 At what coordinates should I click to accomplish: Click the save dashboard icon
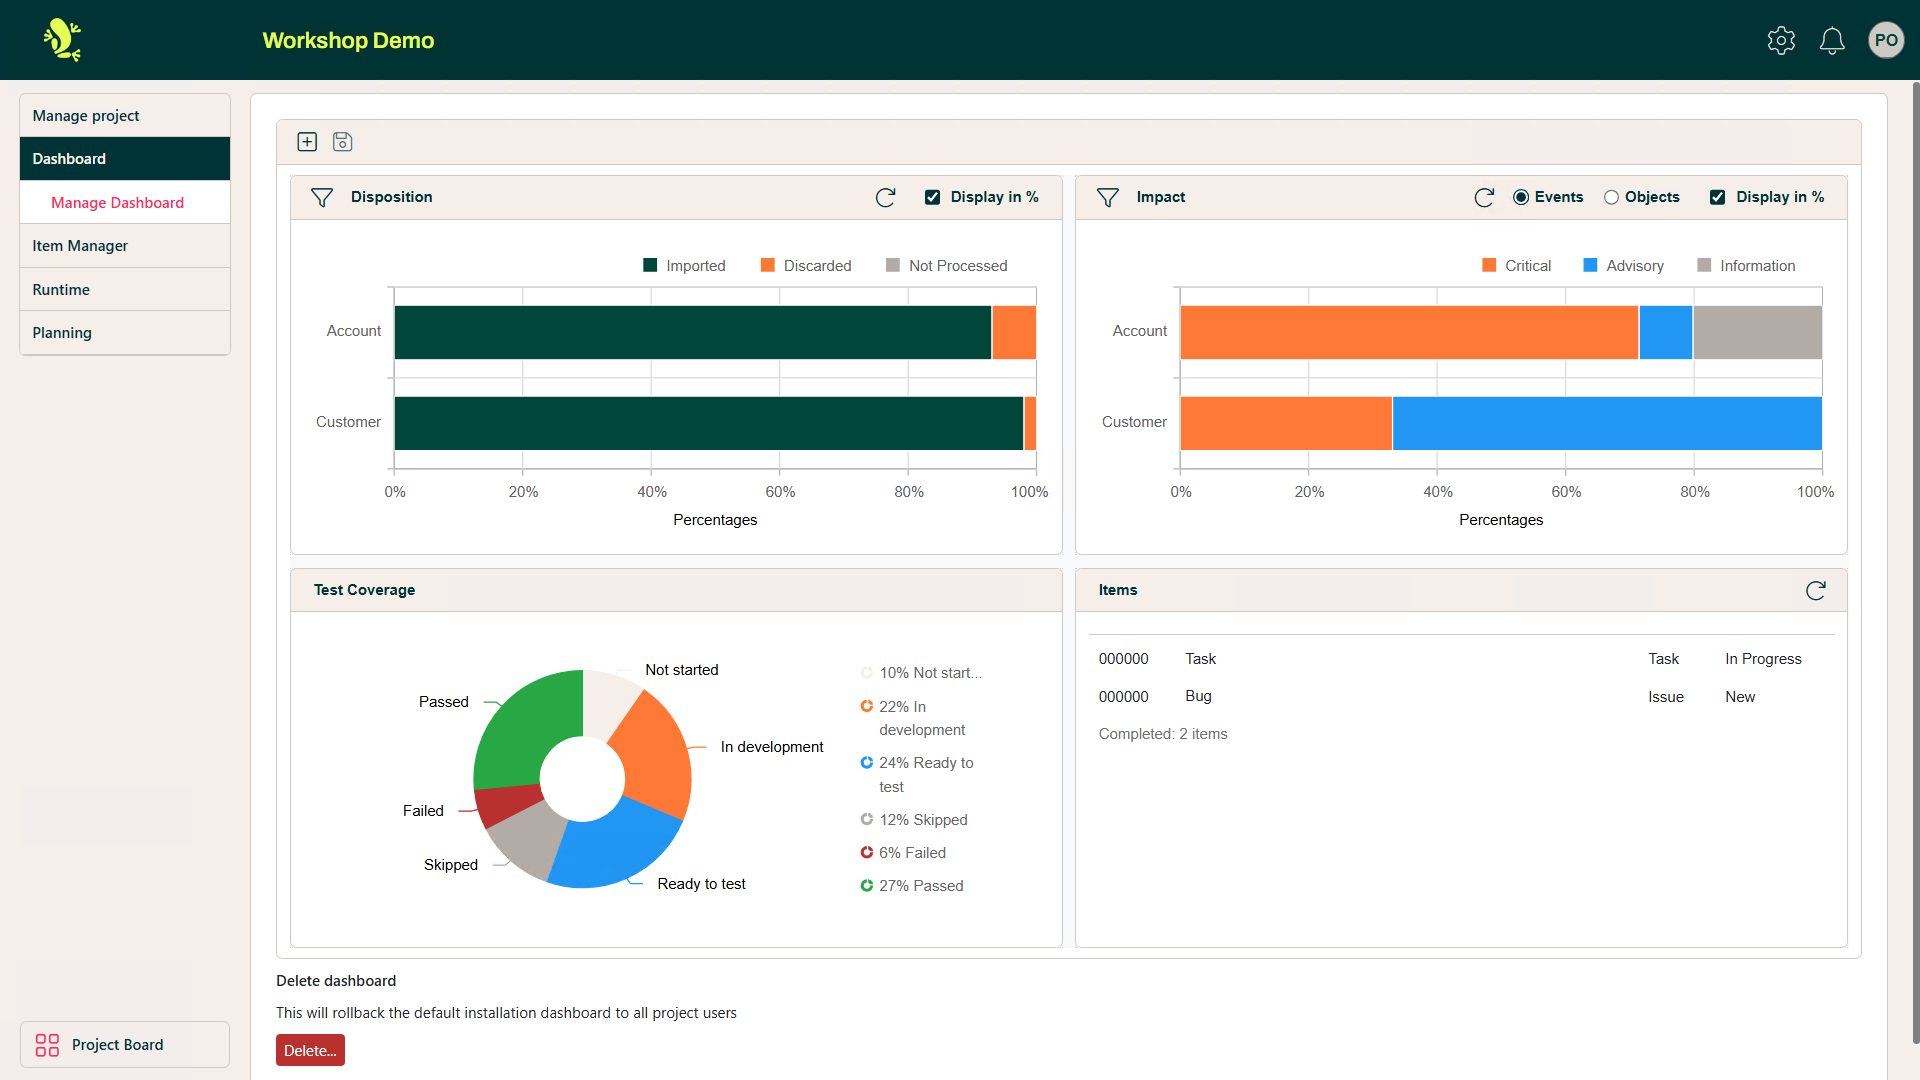343,142
